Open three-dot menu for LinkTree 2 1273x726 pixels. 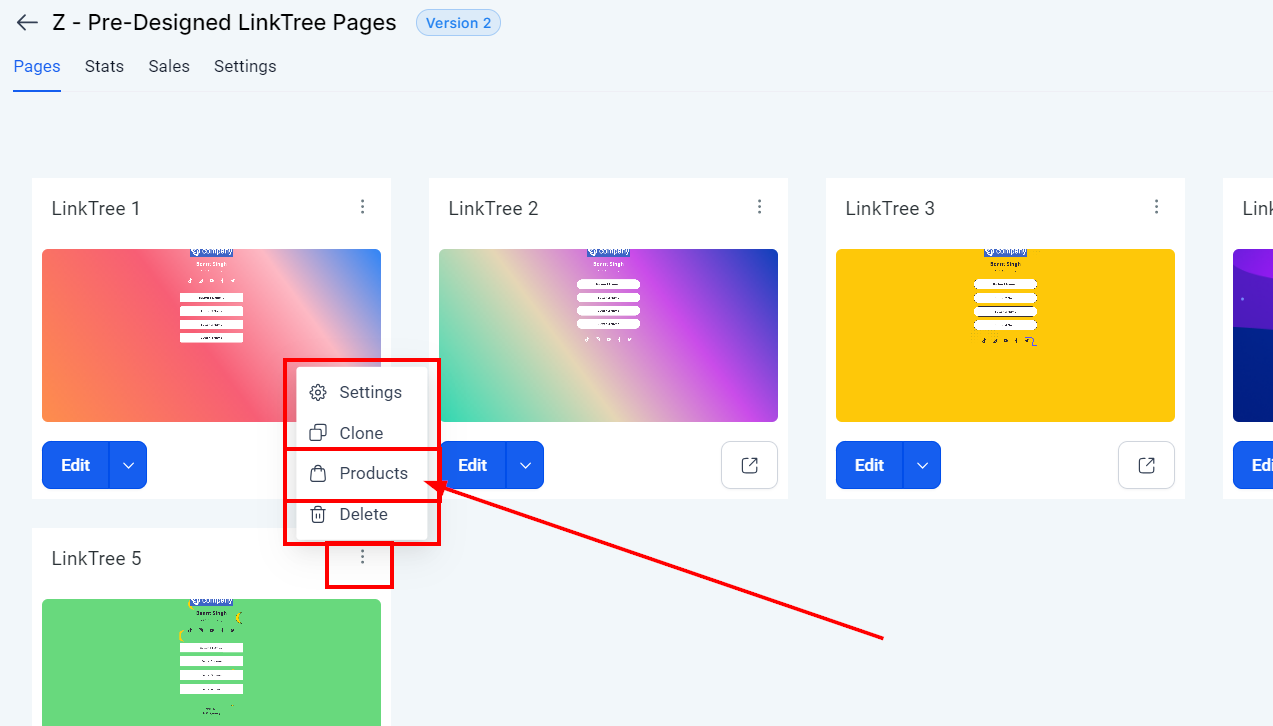[x=759, y=207]
